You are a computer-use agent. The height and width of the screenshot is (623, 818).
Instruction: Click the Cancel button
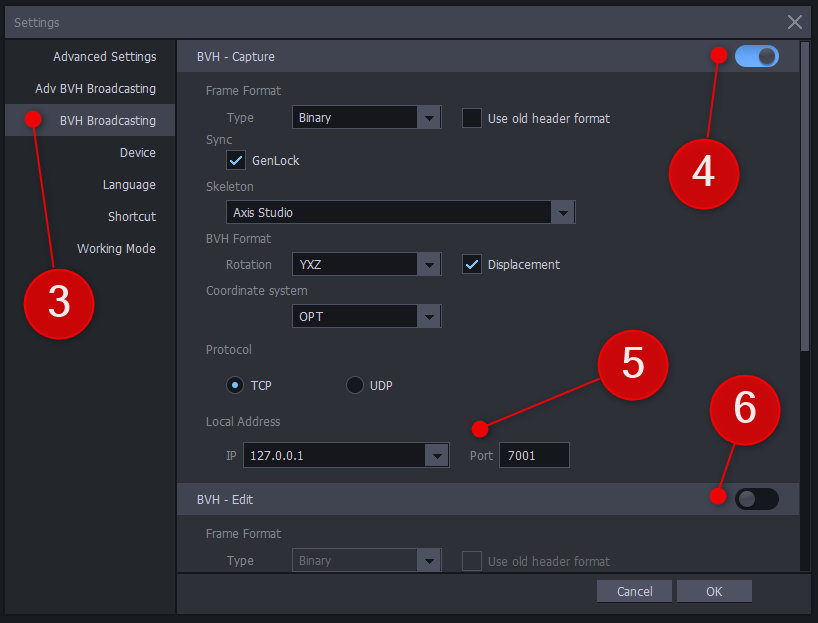[x=634, y=591]
